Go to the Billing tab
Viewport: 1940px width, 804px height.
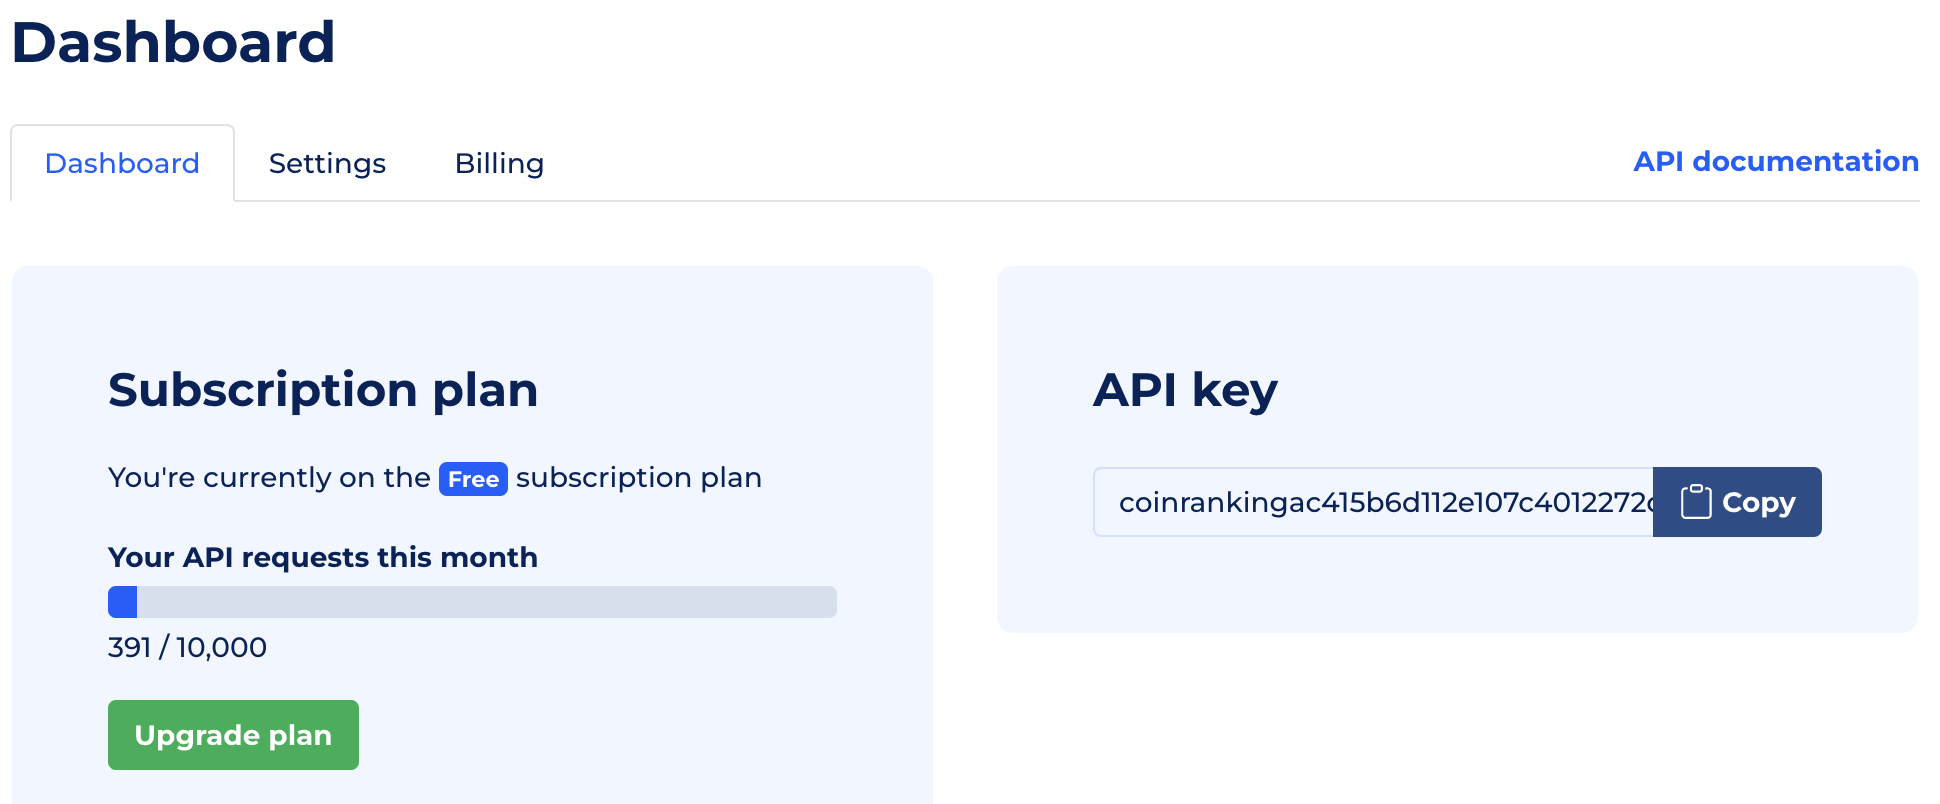tap(499, 163)
